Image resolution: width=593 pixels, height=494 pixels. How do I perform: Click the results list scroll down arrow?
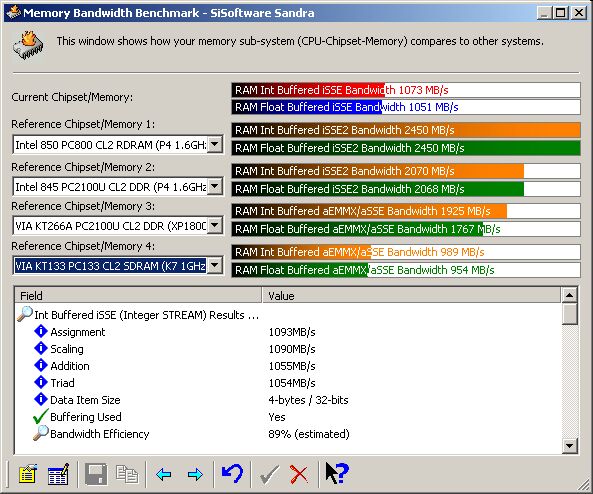[570, 445]
